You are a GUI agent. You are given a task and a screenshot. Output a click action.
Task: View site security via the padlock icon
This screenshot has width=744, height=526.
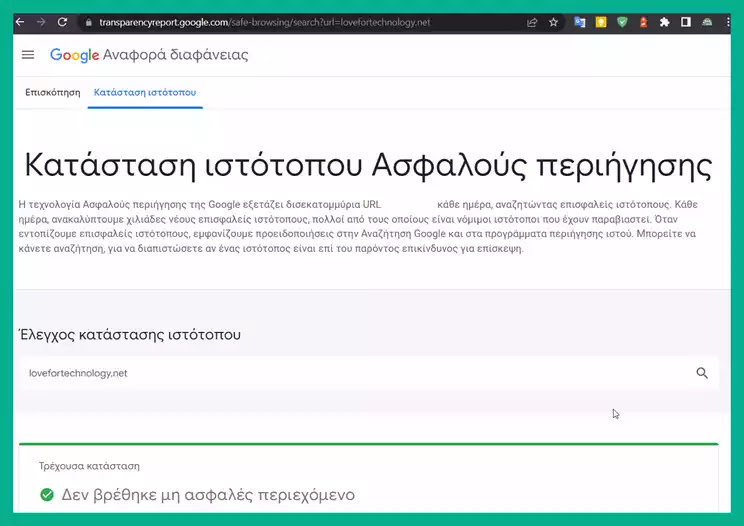(x=88, y=22)
